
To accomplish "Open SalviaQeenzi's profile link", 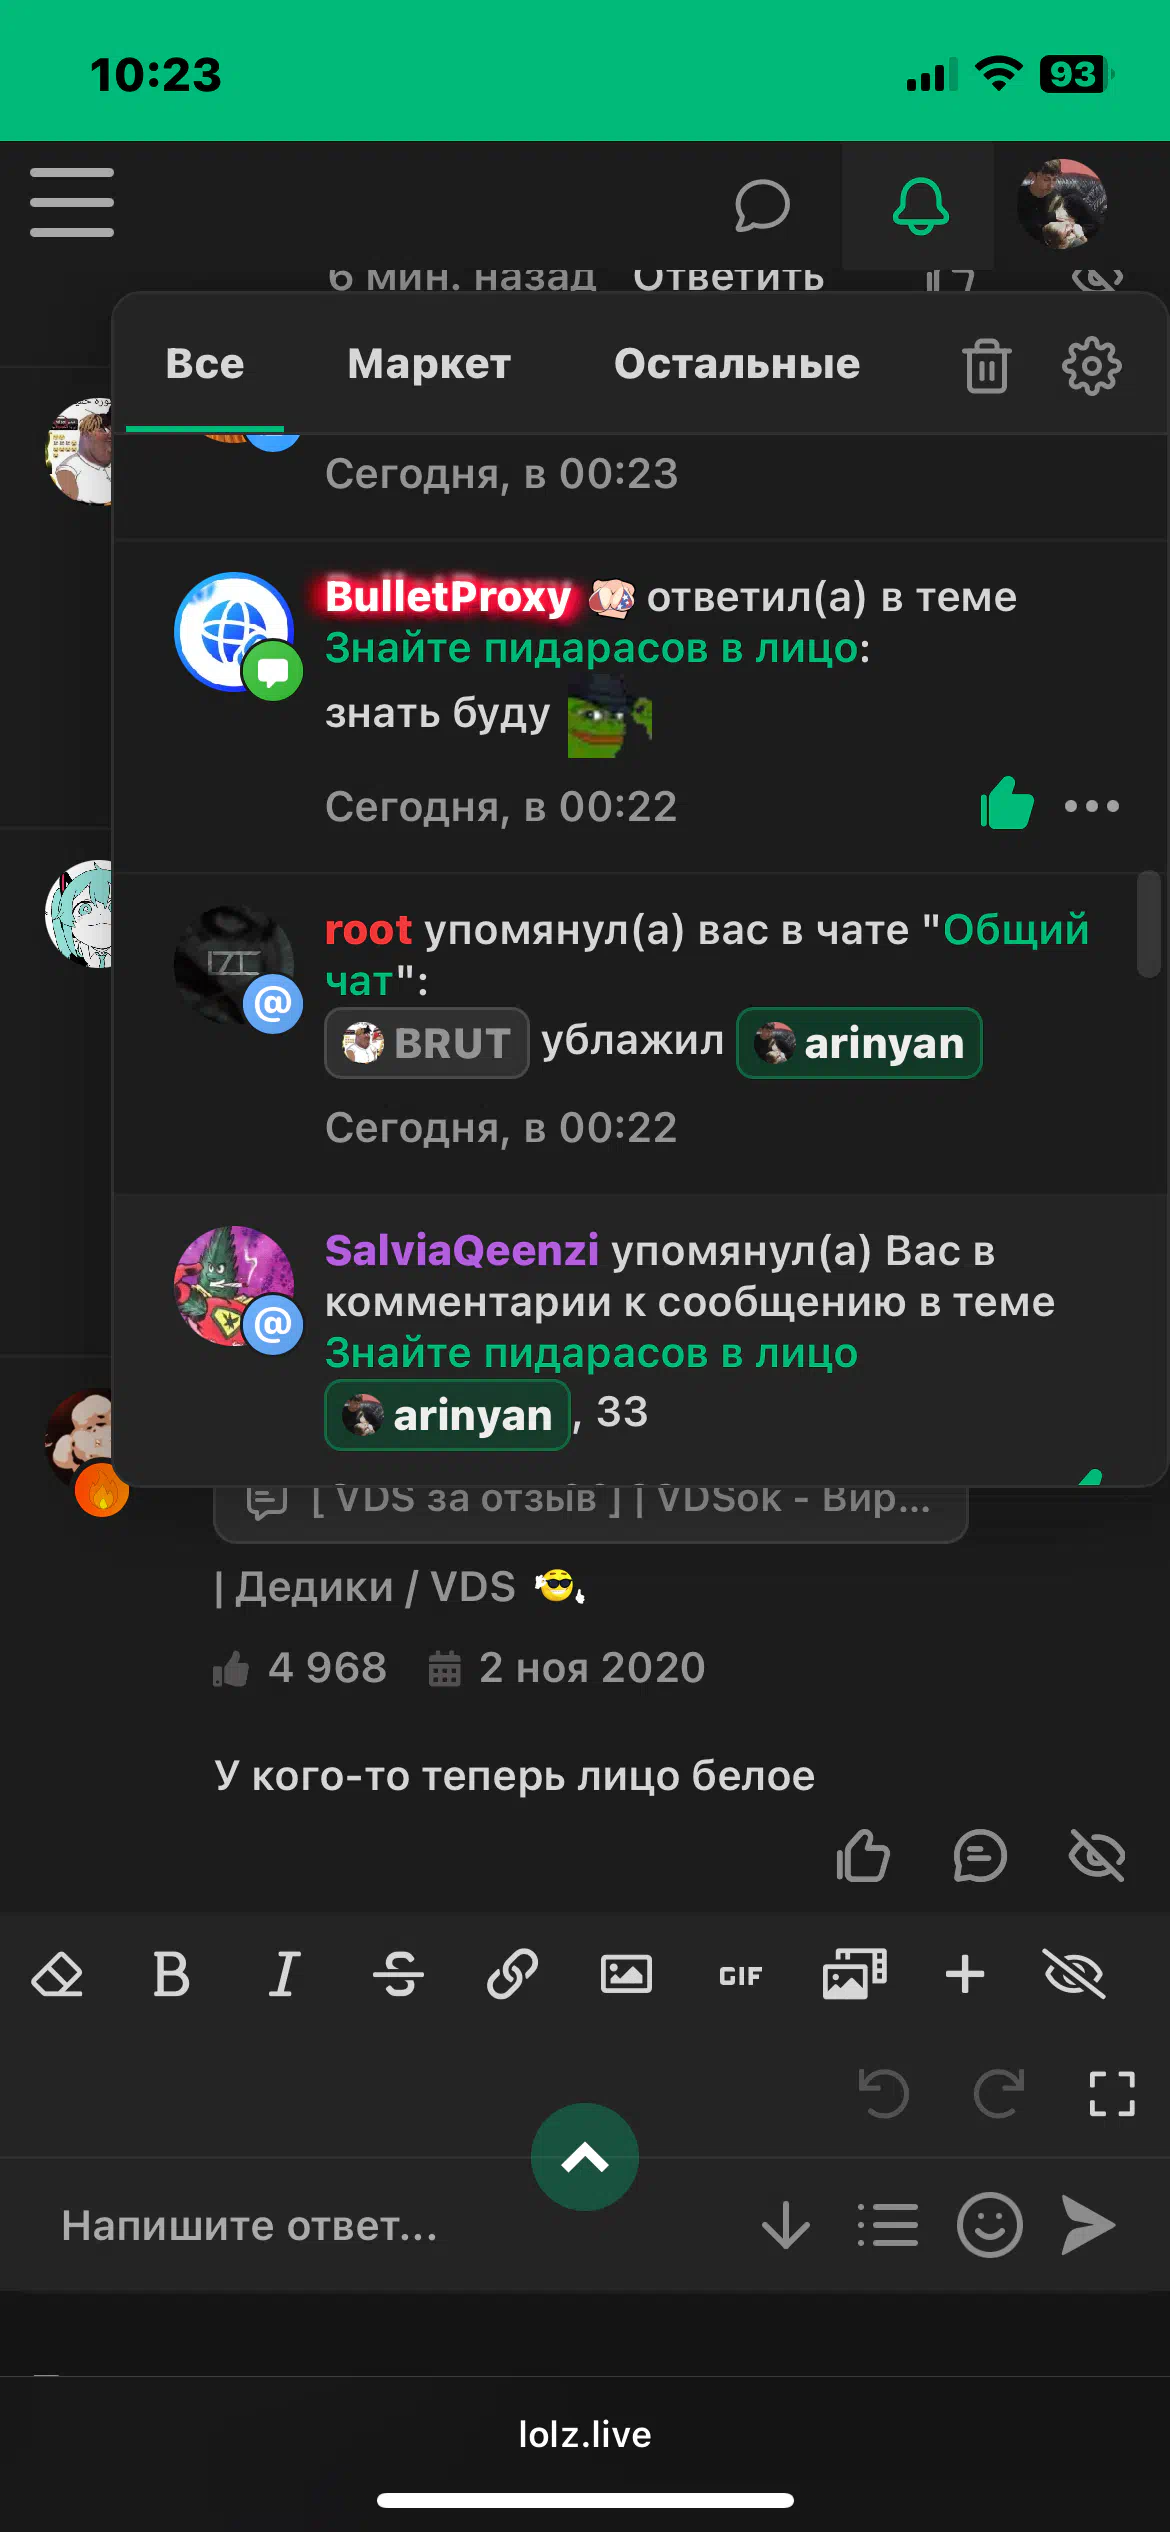I will tap(462, 1251).
